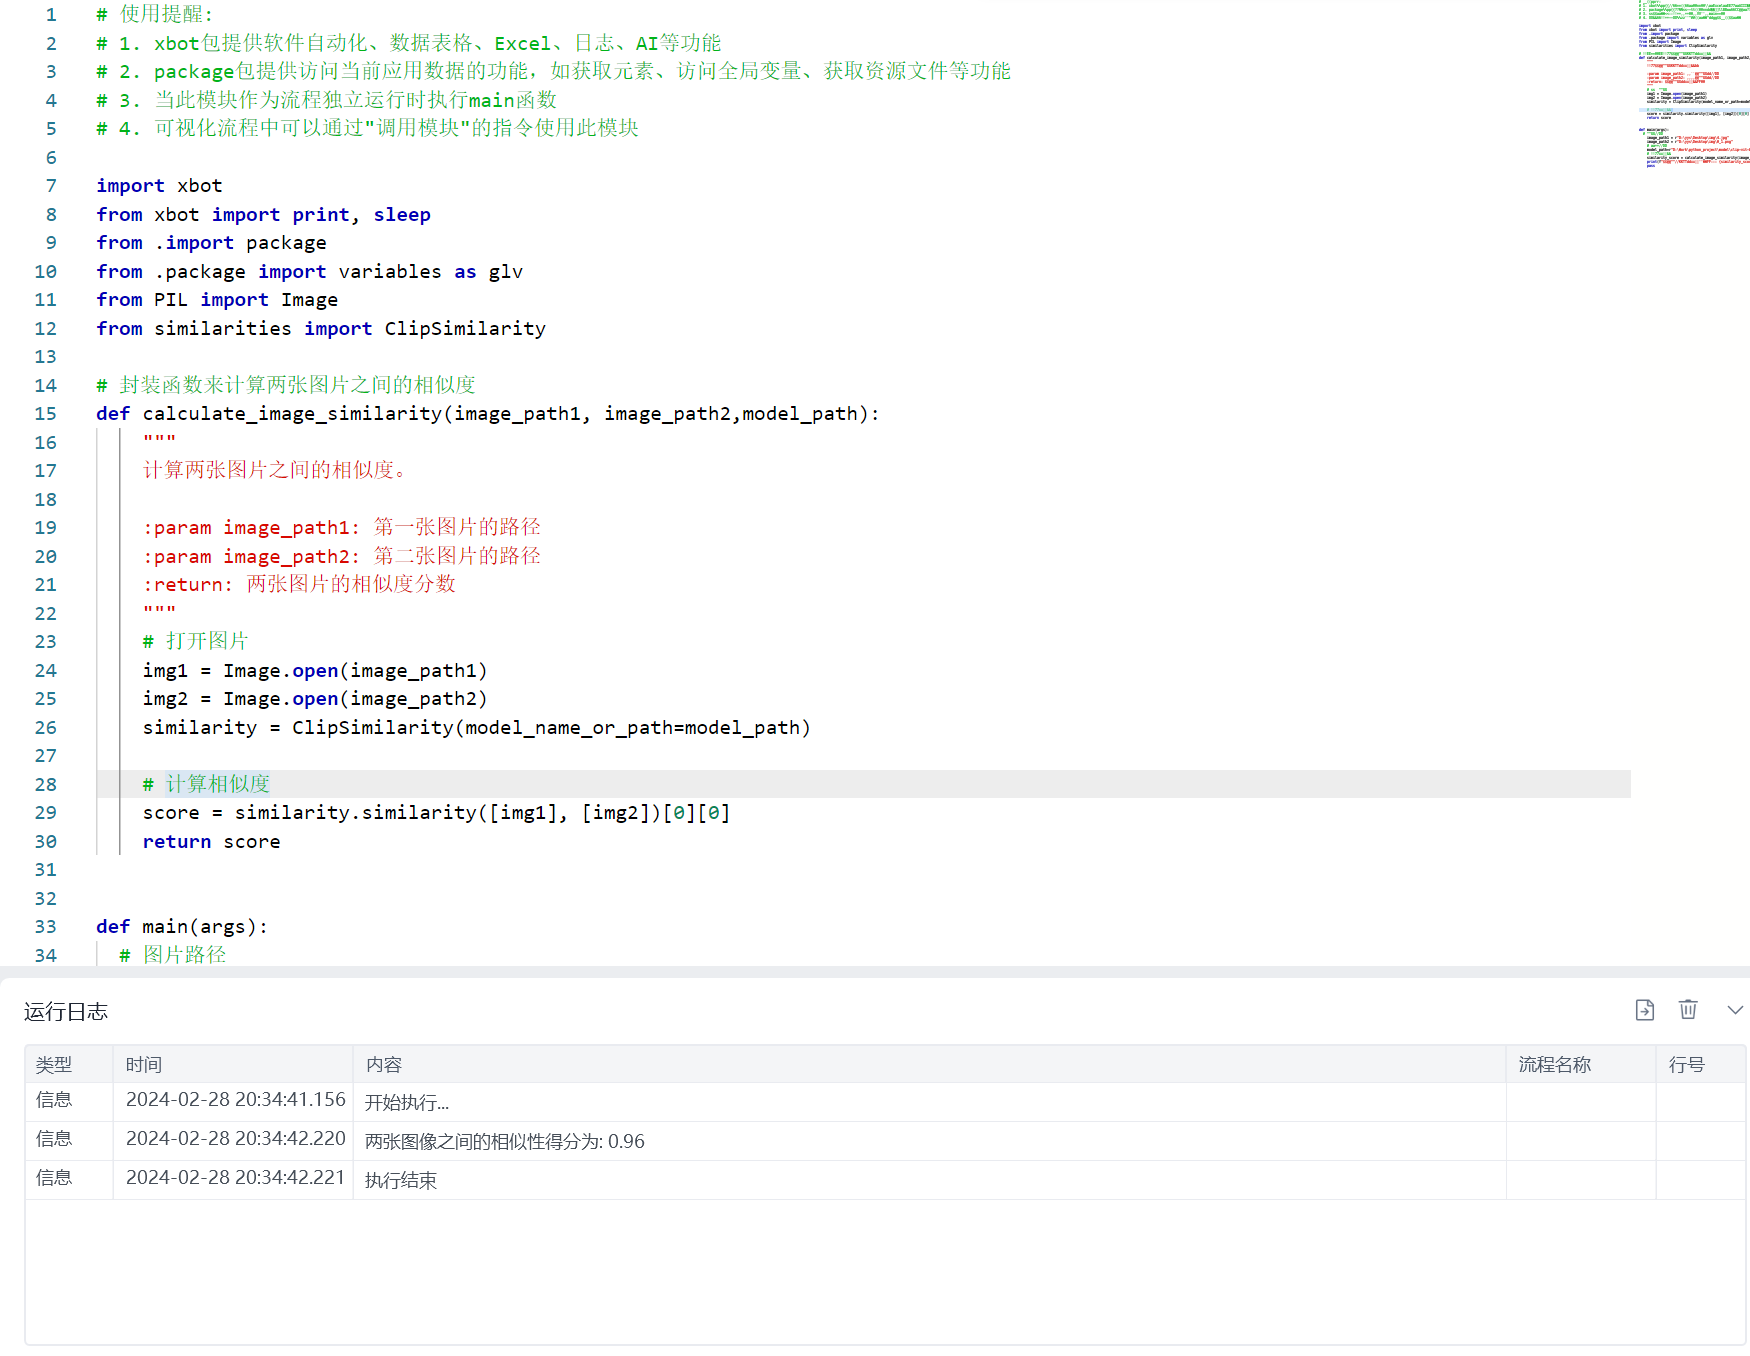Collapse the 运行日志 panel with chevron
The image size is (1750, 1356).
(1735, 1010)
